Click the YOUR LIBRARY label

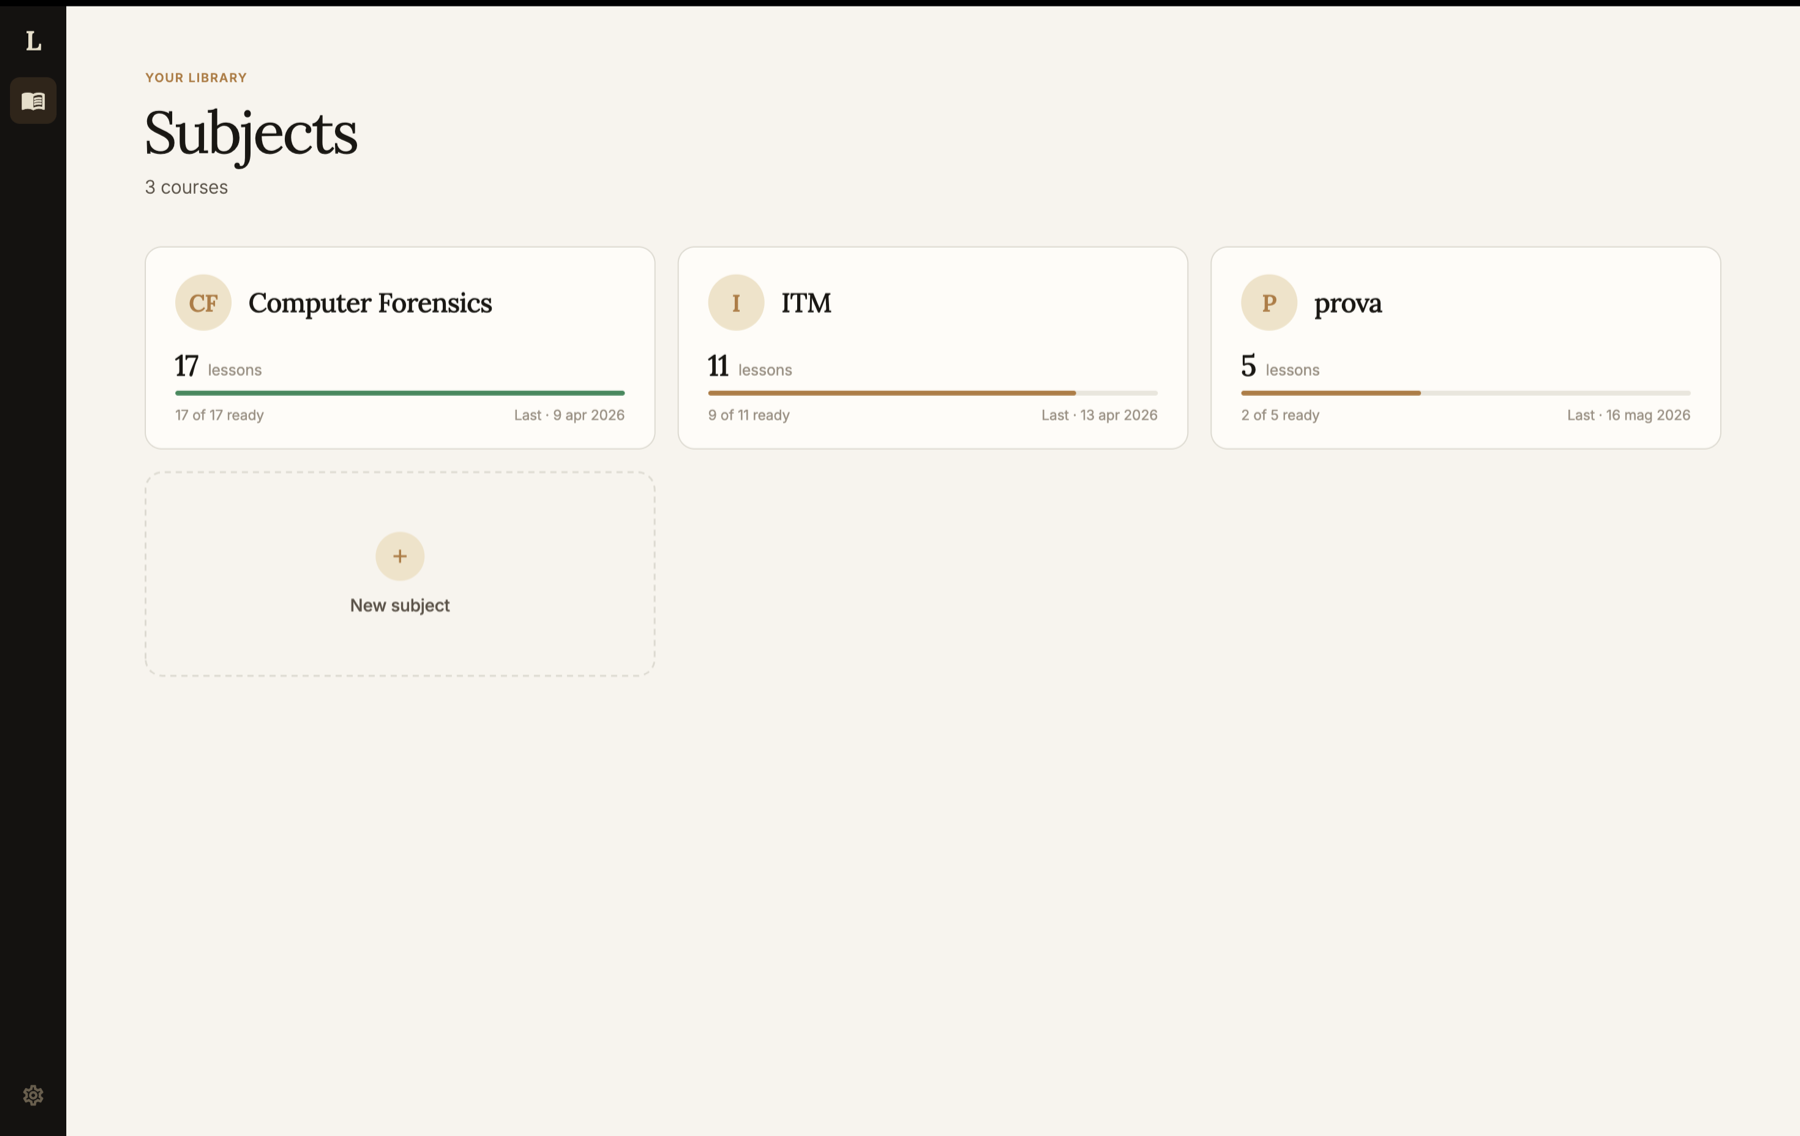pyautogui.click(x=196, y=77)
